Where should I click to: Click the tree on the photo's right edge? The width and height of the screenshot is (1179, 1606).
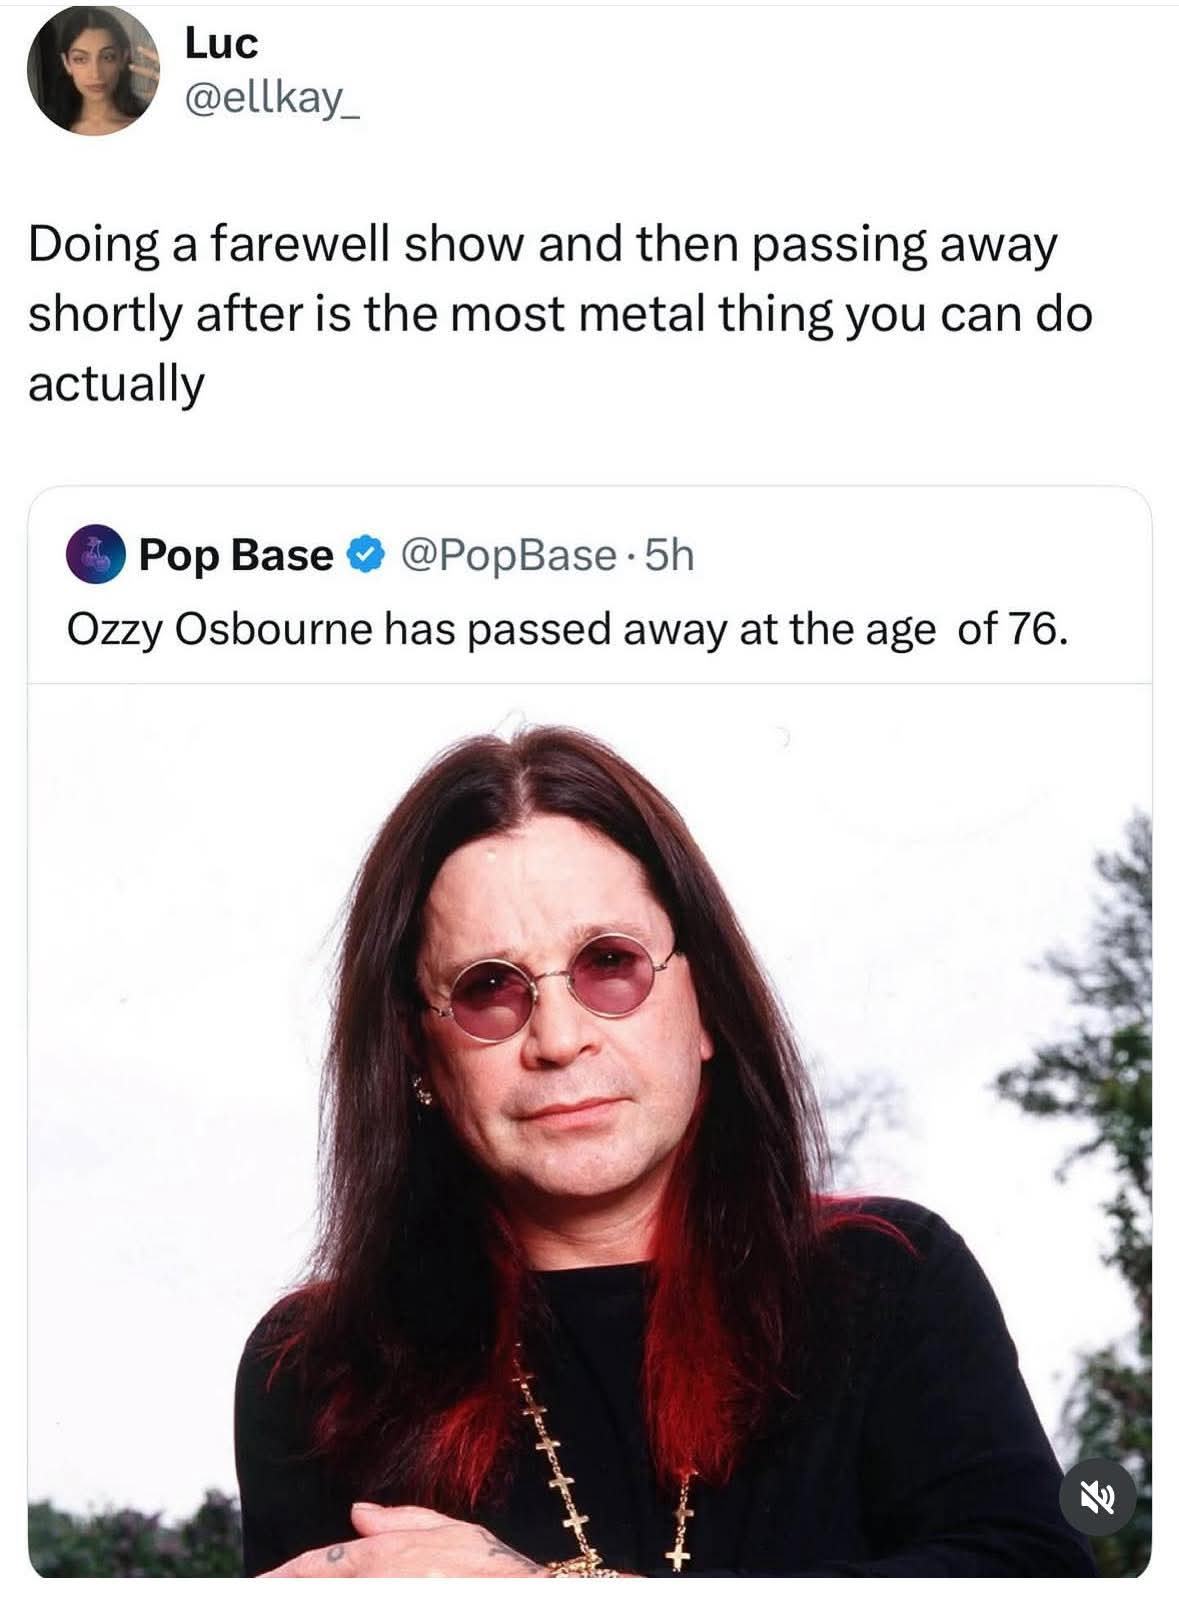[1100, 1100]
